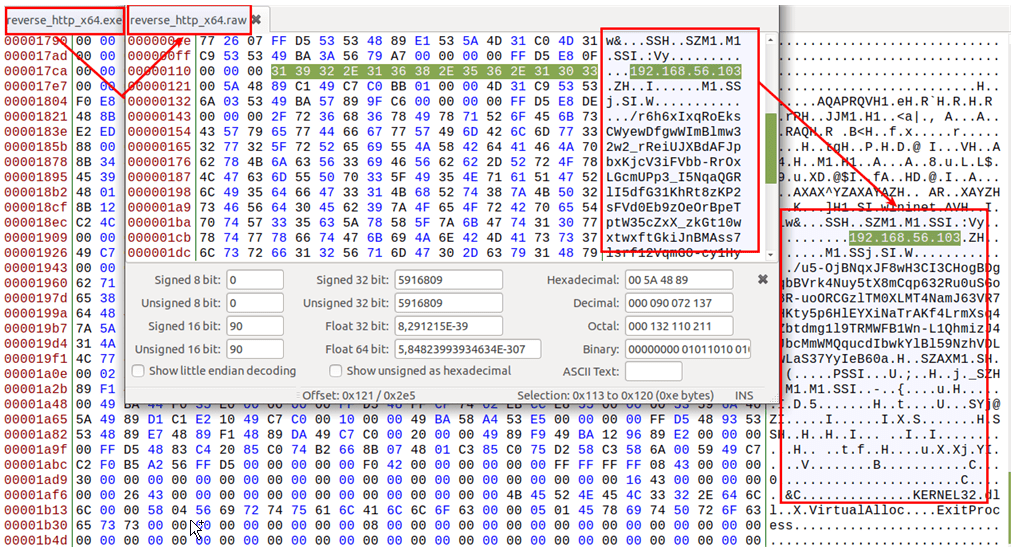The width and height of the screenshot is (1016, 557).
Task: Click offset 00000198 in the raw file view
Action: (159, 192)
